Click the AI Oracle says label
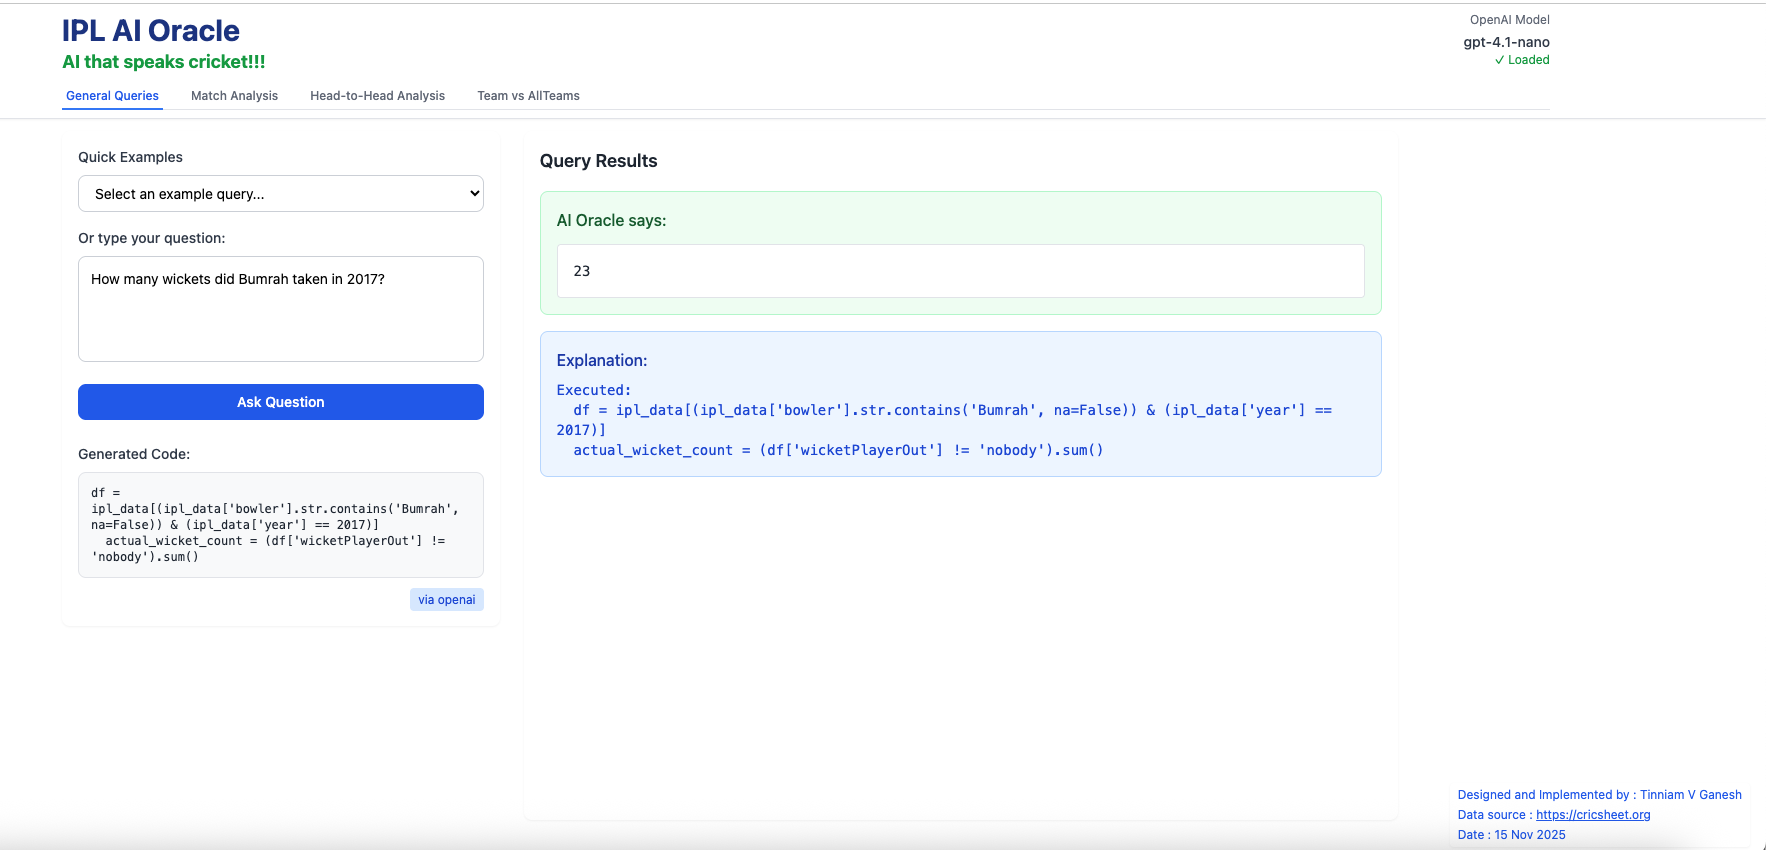The image size is (1766, 850). click(x=611, y=221)
